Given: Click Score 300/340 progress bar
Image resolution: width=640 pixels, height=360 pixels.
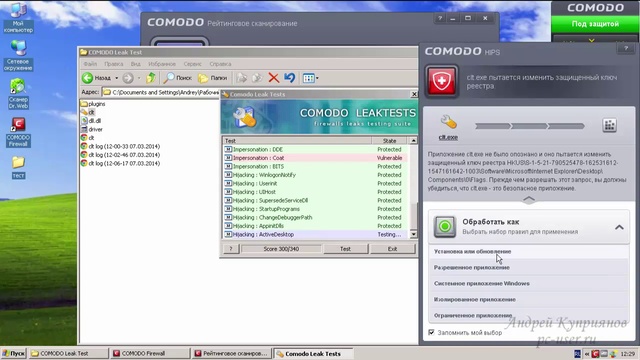Looking at the screenshot, I should pos(281,249).
